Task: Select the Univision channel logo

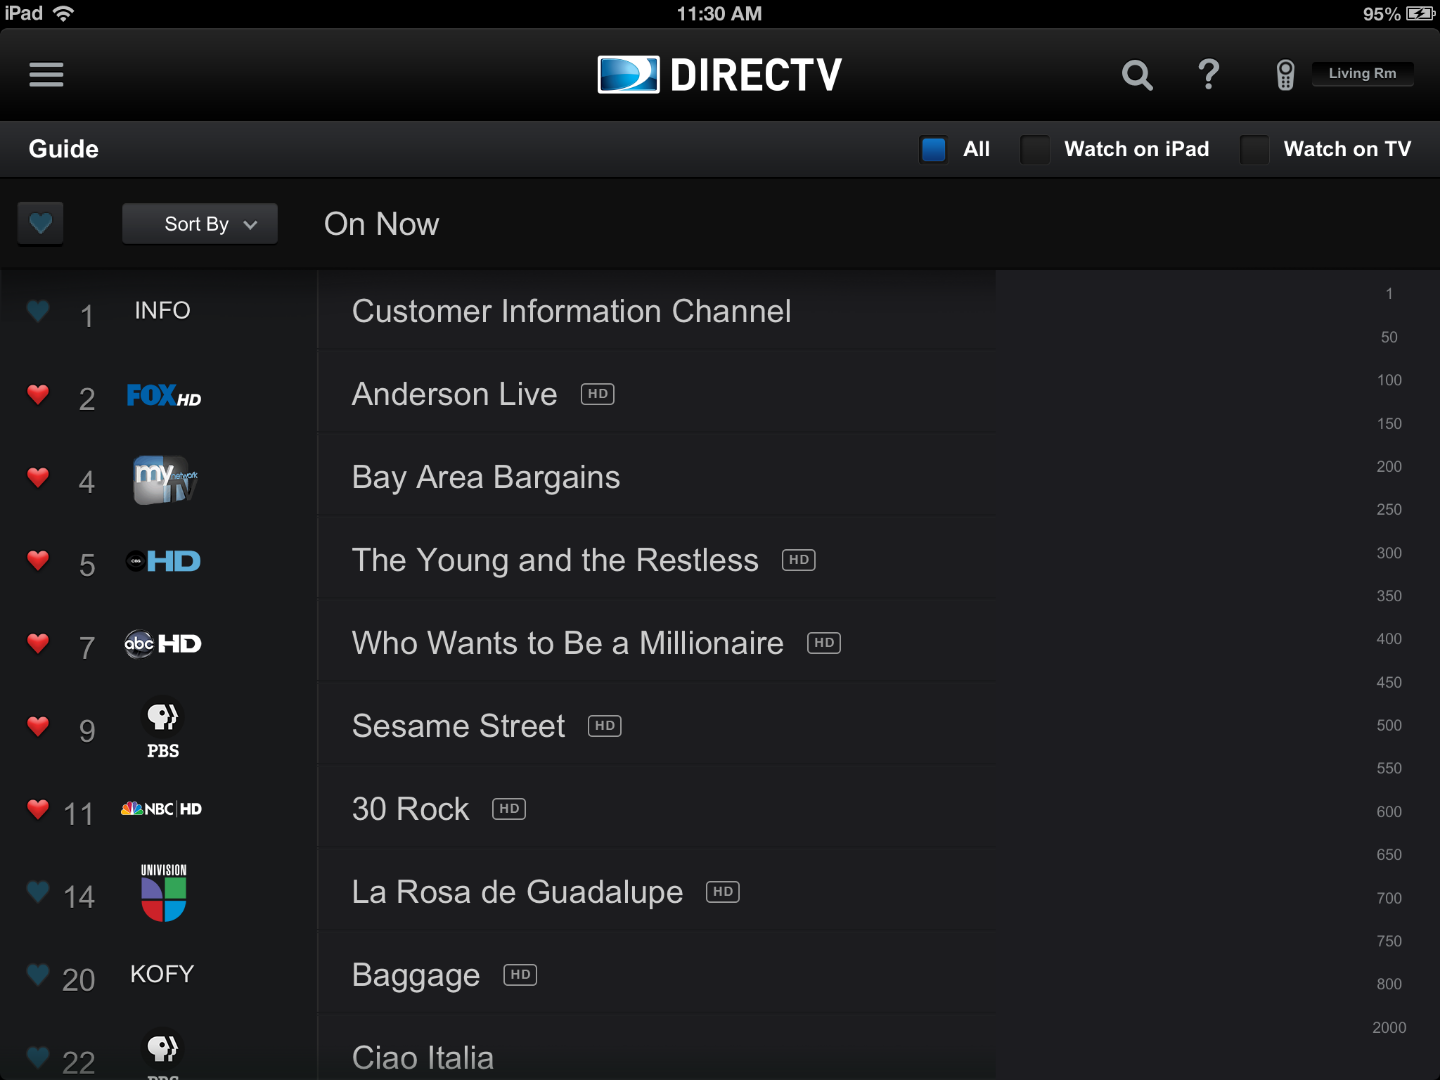Action: click(161, 892)
